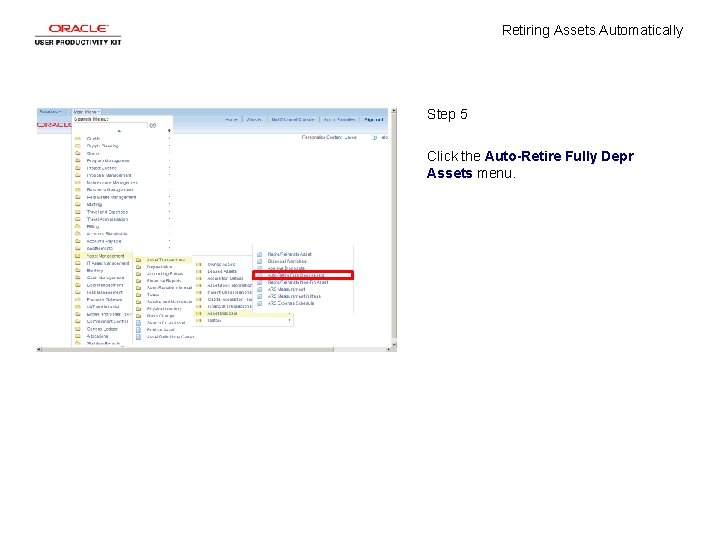Click the Commitment Control folder icon
Image resolution: width=720 pixels, height=540 pixels.
(78, 321)
